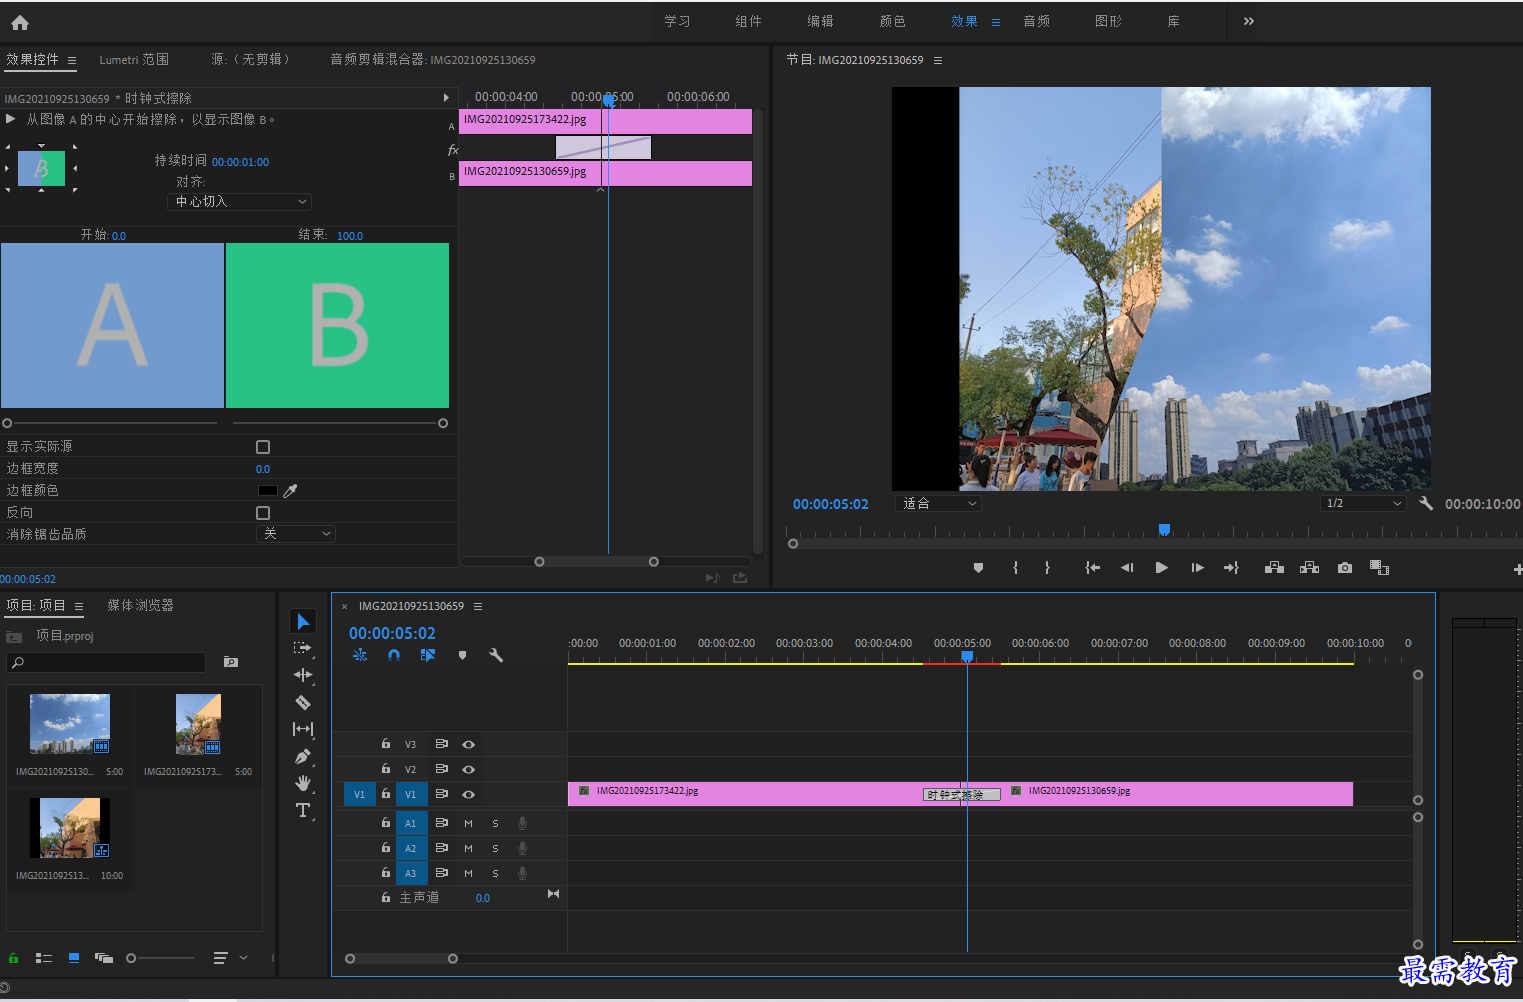
Task: Select the Track Select Forward tool
Action: pyautogui.click(x=303, y=648)
